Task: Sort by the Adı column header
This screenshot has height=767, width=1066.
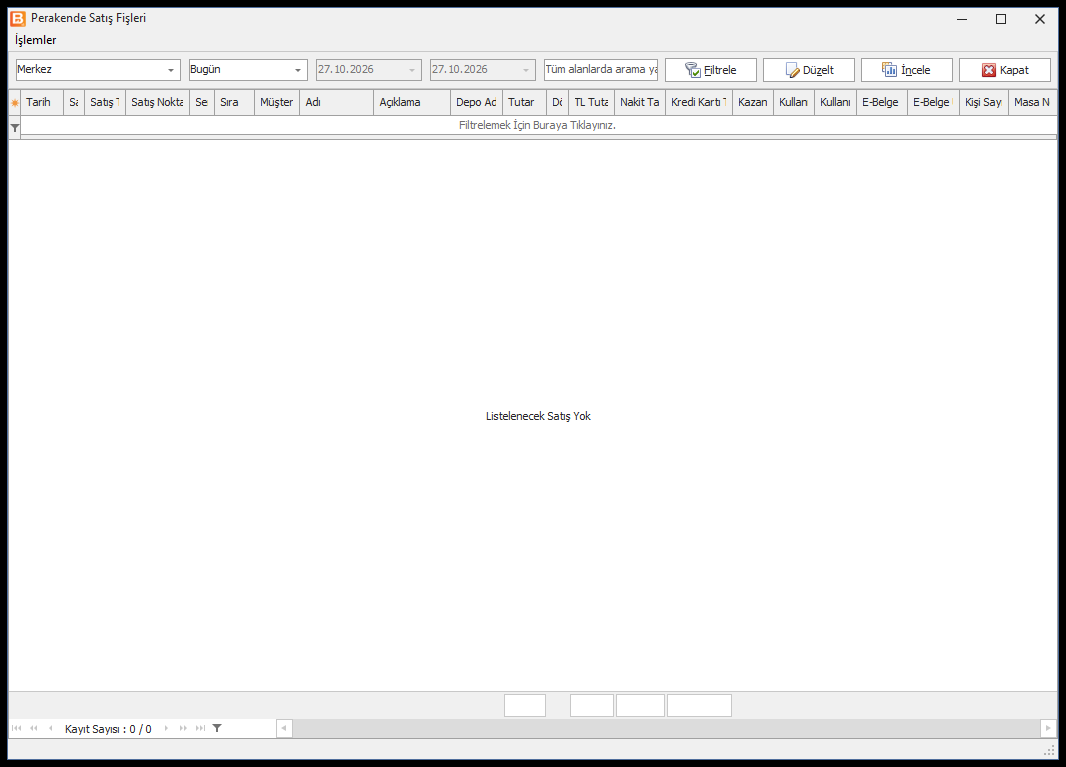Action: pos(337,103)
